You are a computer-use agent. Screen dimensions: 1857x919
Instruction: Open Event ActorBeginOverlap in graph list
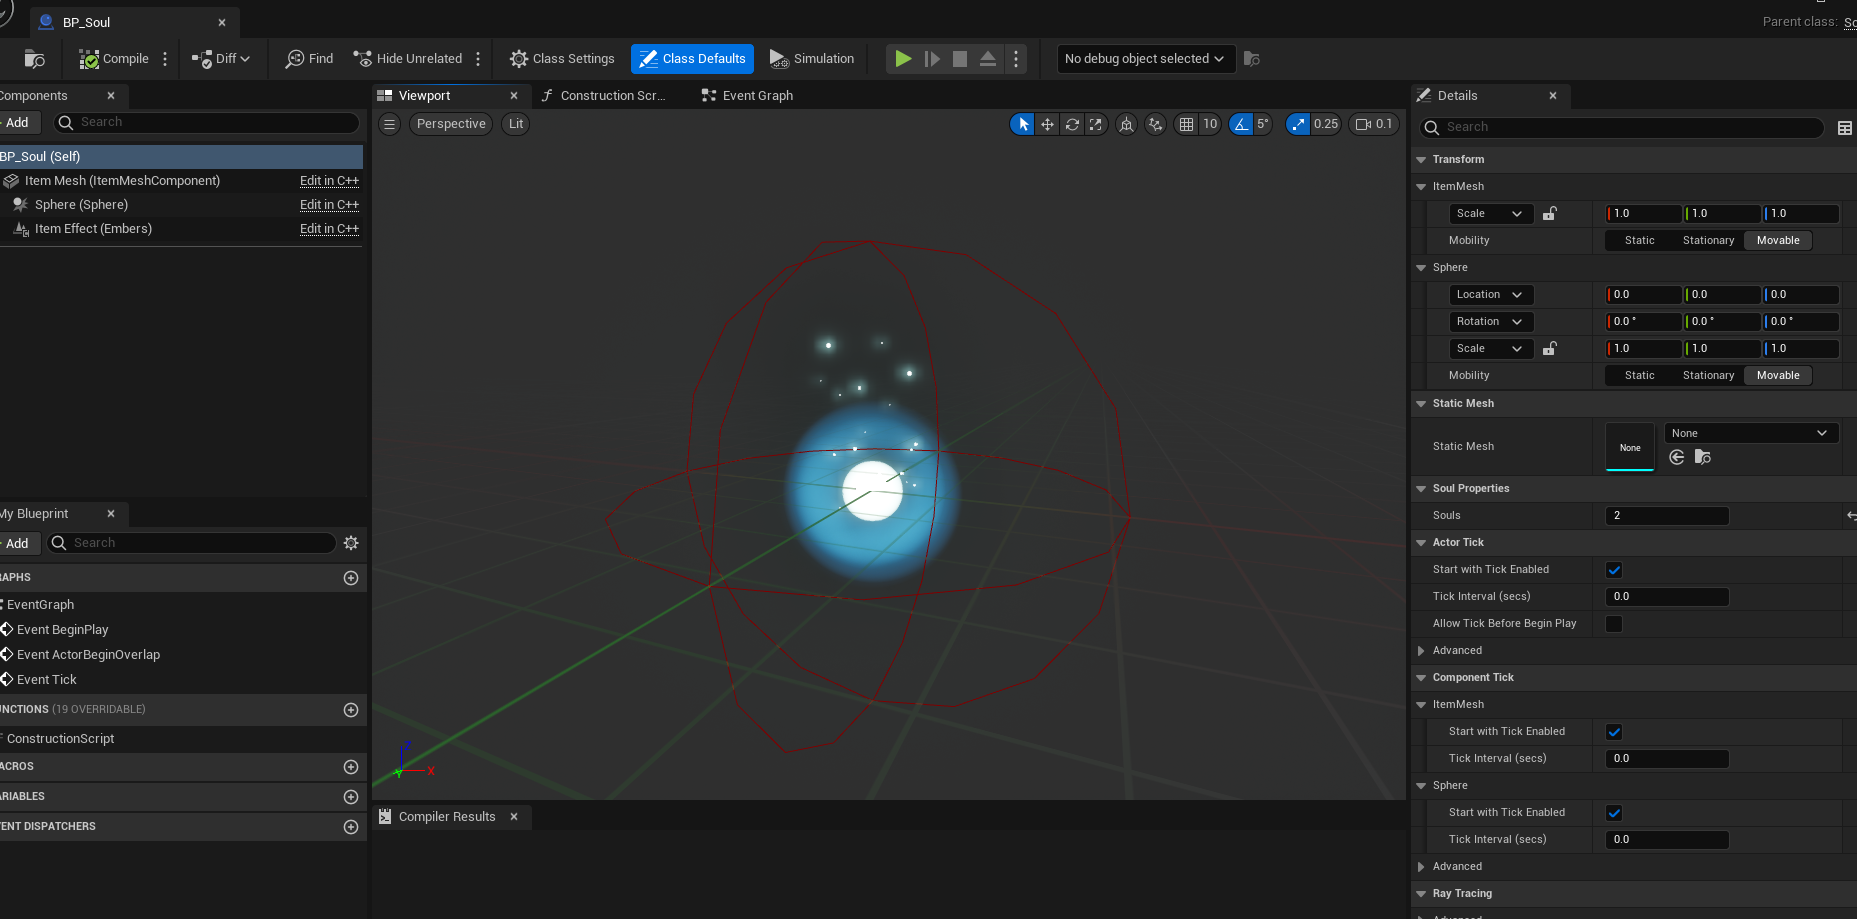88,655
